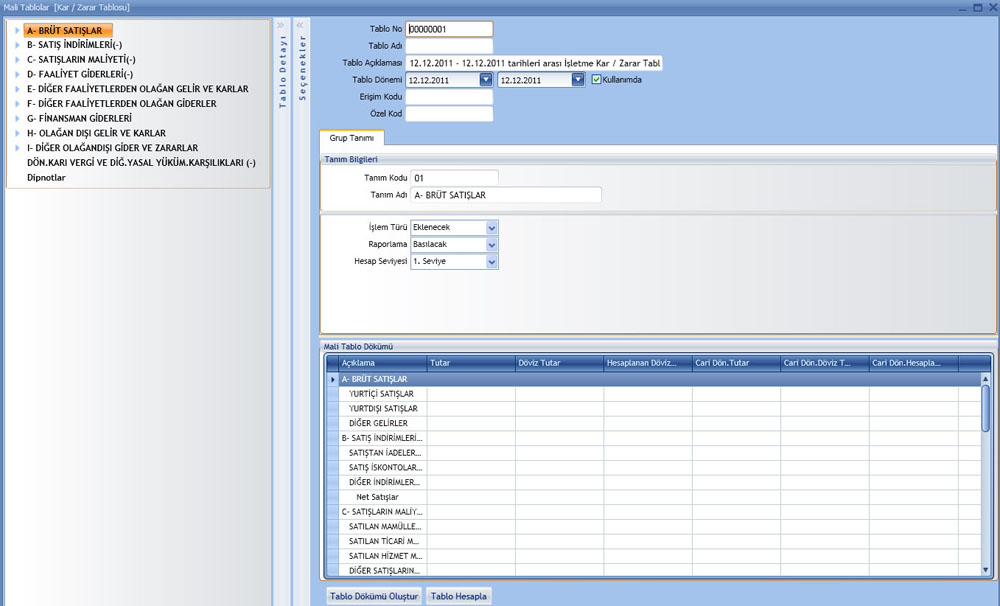Select B- SATIŞ İNDİRİMLERİ(-) in the tree

tap(74, 45)
